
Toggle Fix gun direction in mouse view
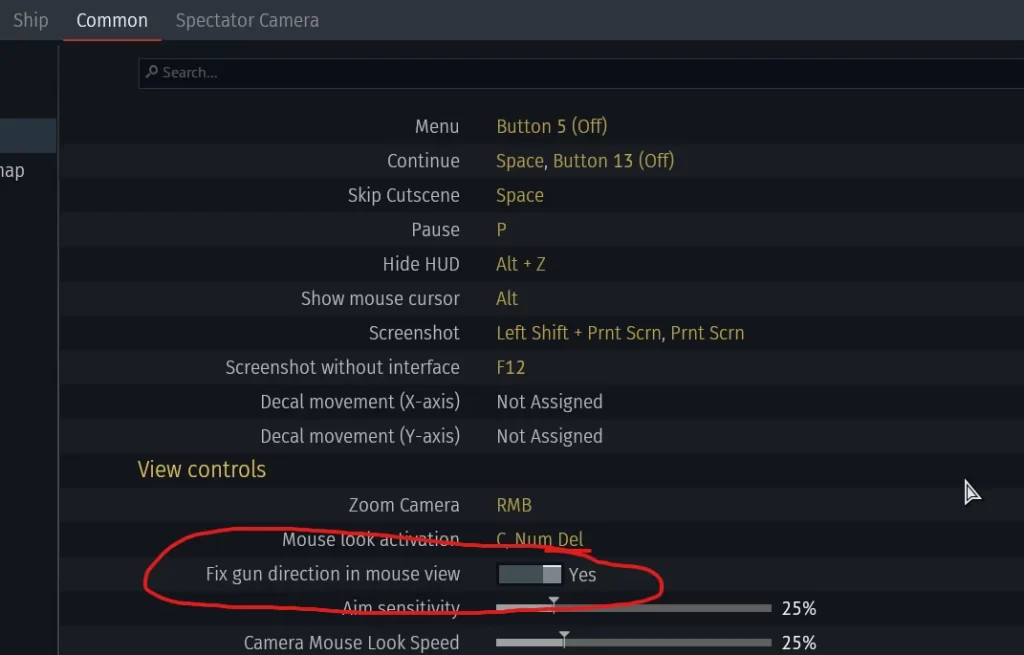(x=530, y=575)
